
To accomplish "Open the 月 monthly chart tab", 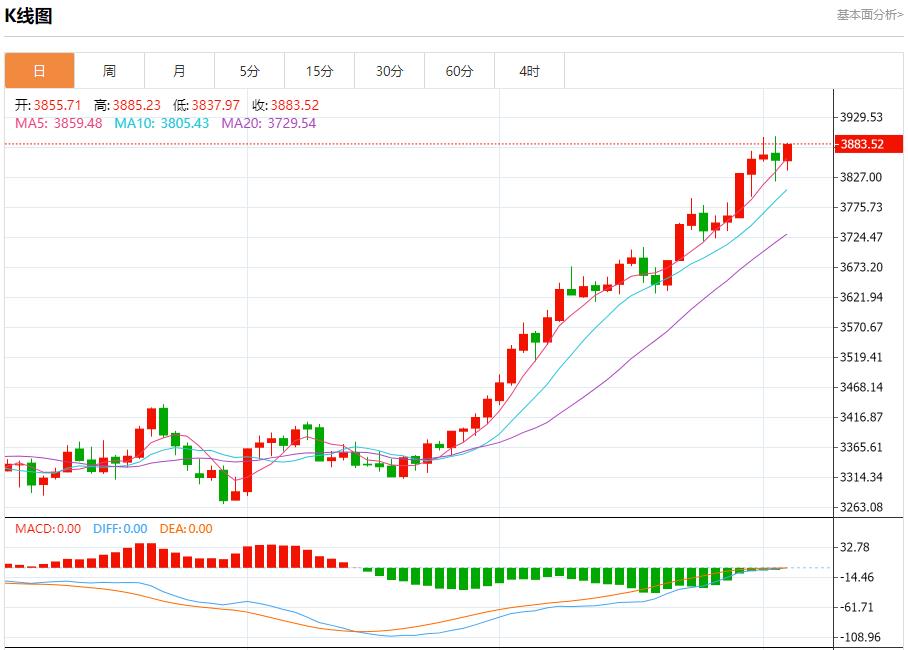I will point(180,71).
